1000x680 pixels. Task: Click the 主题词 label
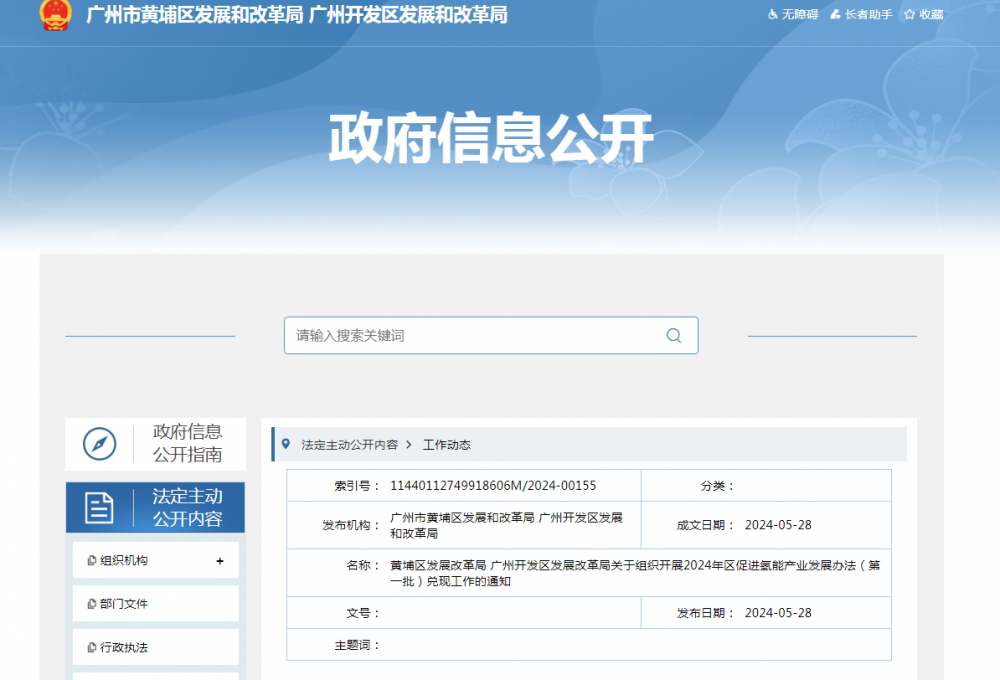357,646
